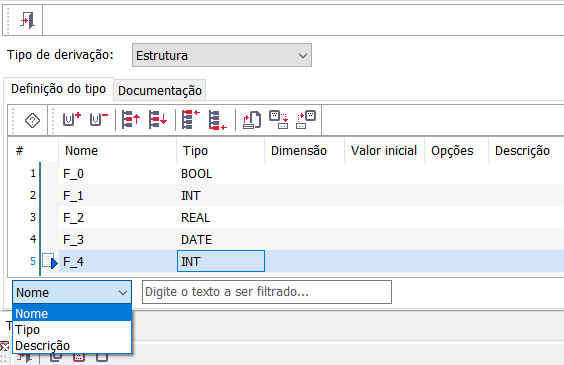Click the # column header
564x365 pixels.
tap(19, 150)
